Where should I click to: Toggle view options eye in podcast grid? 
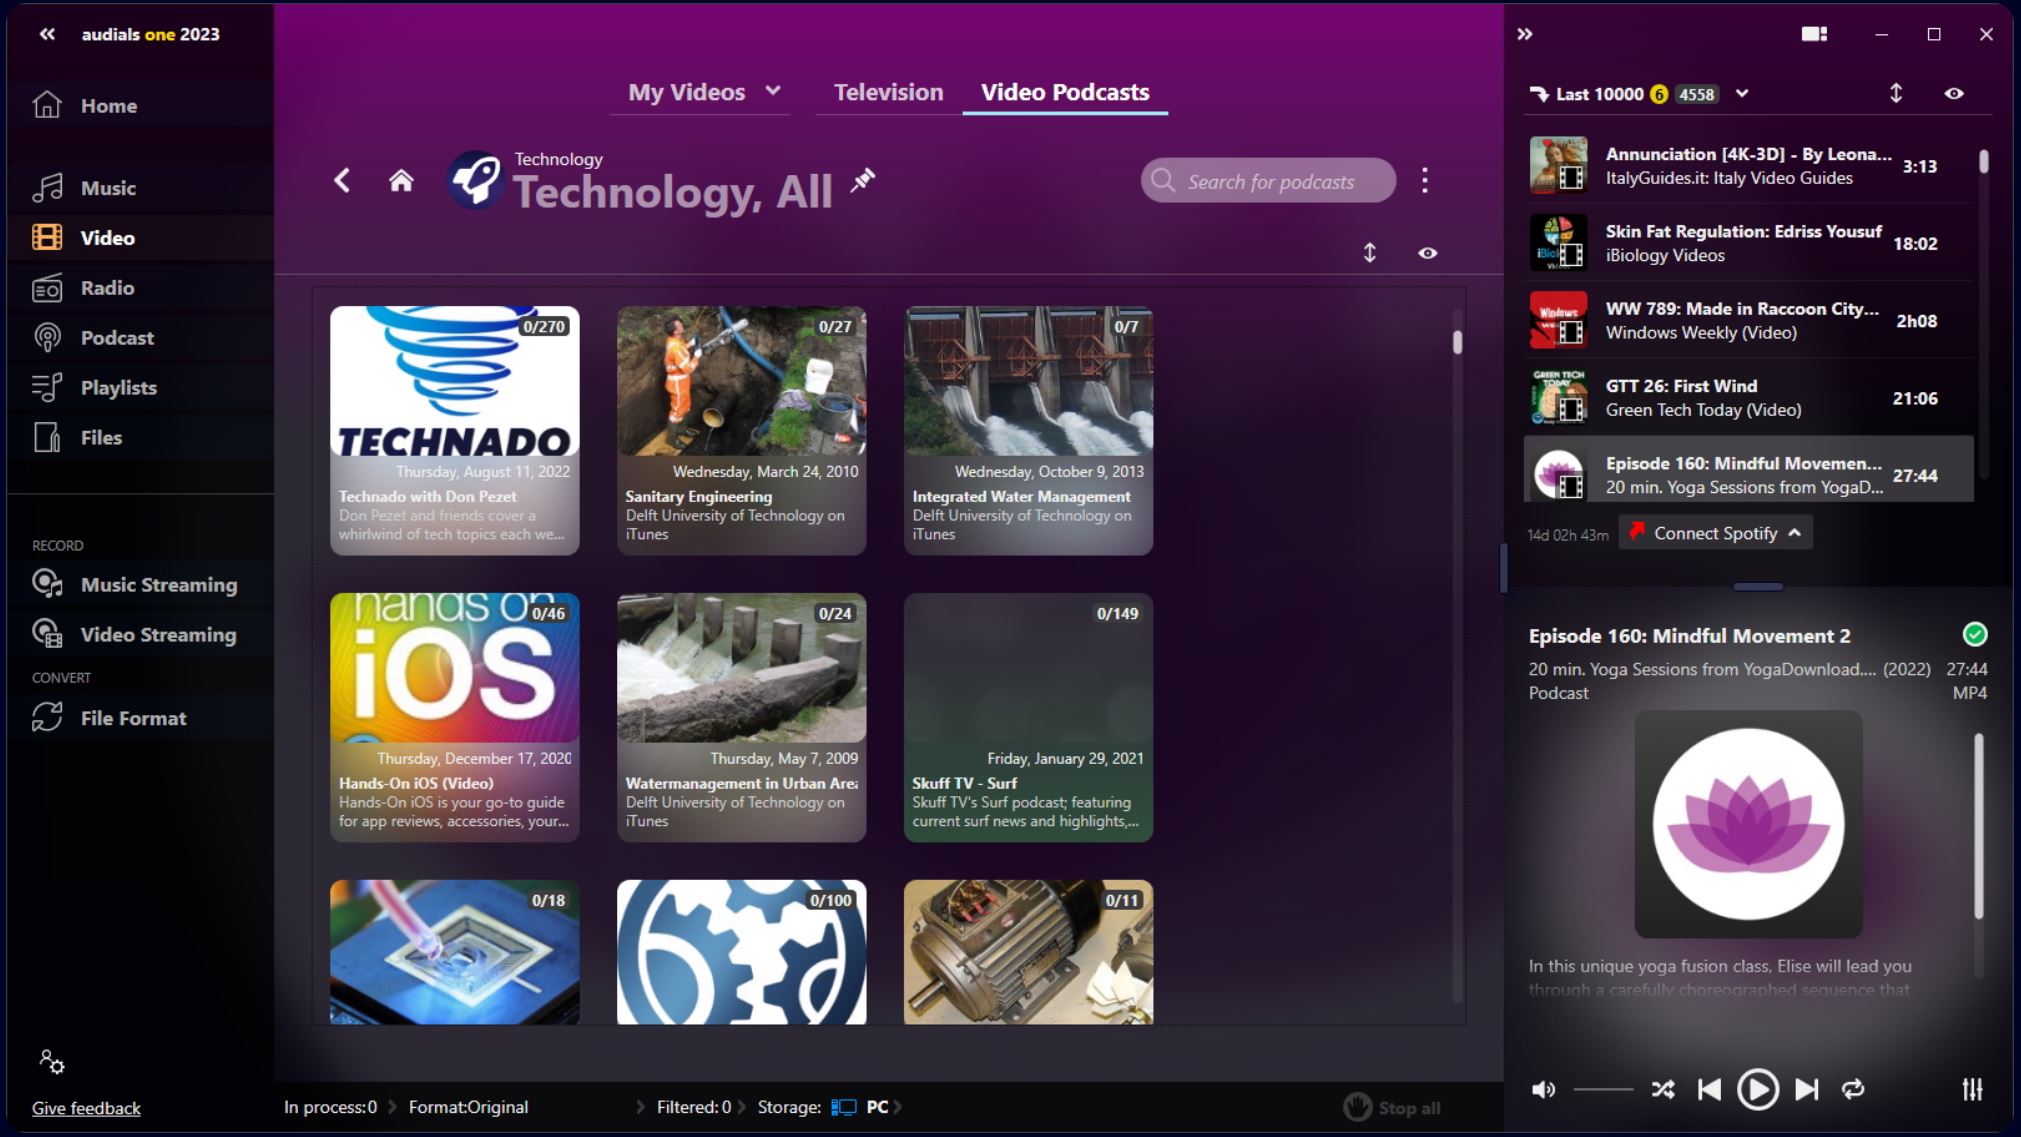[x=1428, y=253]
